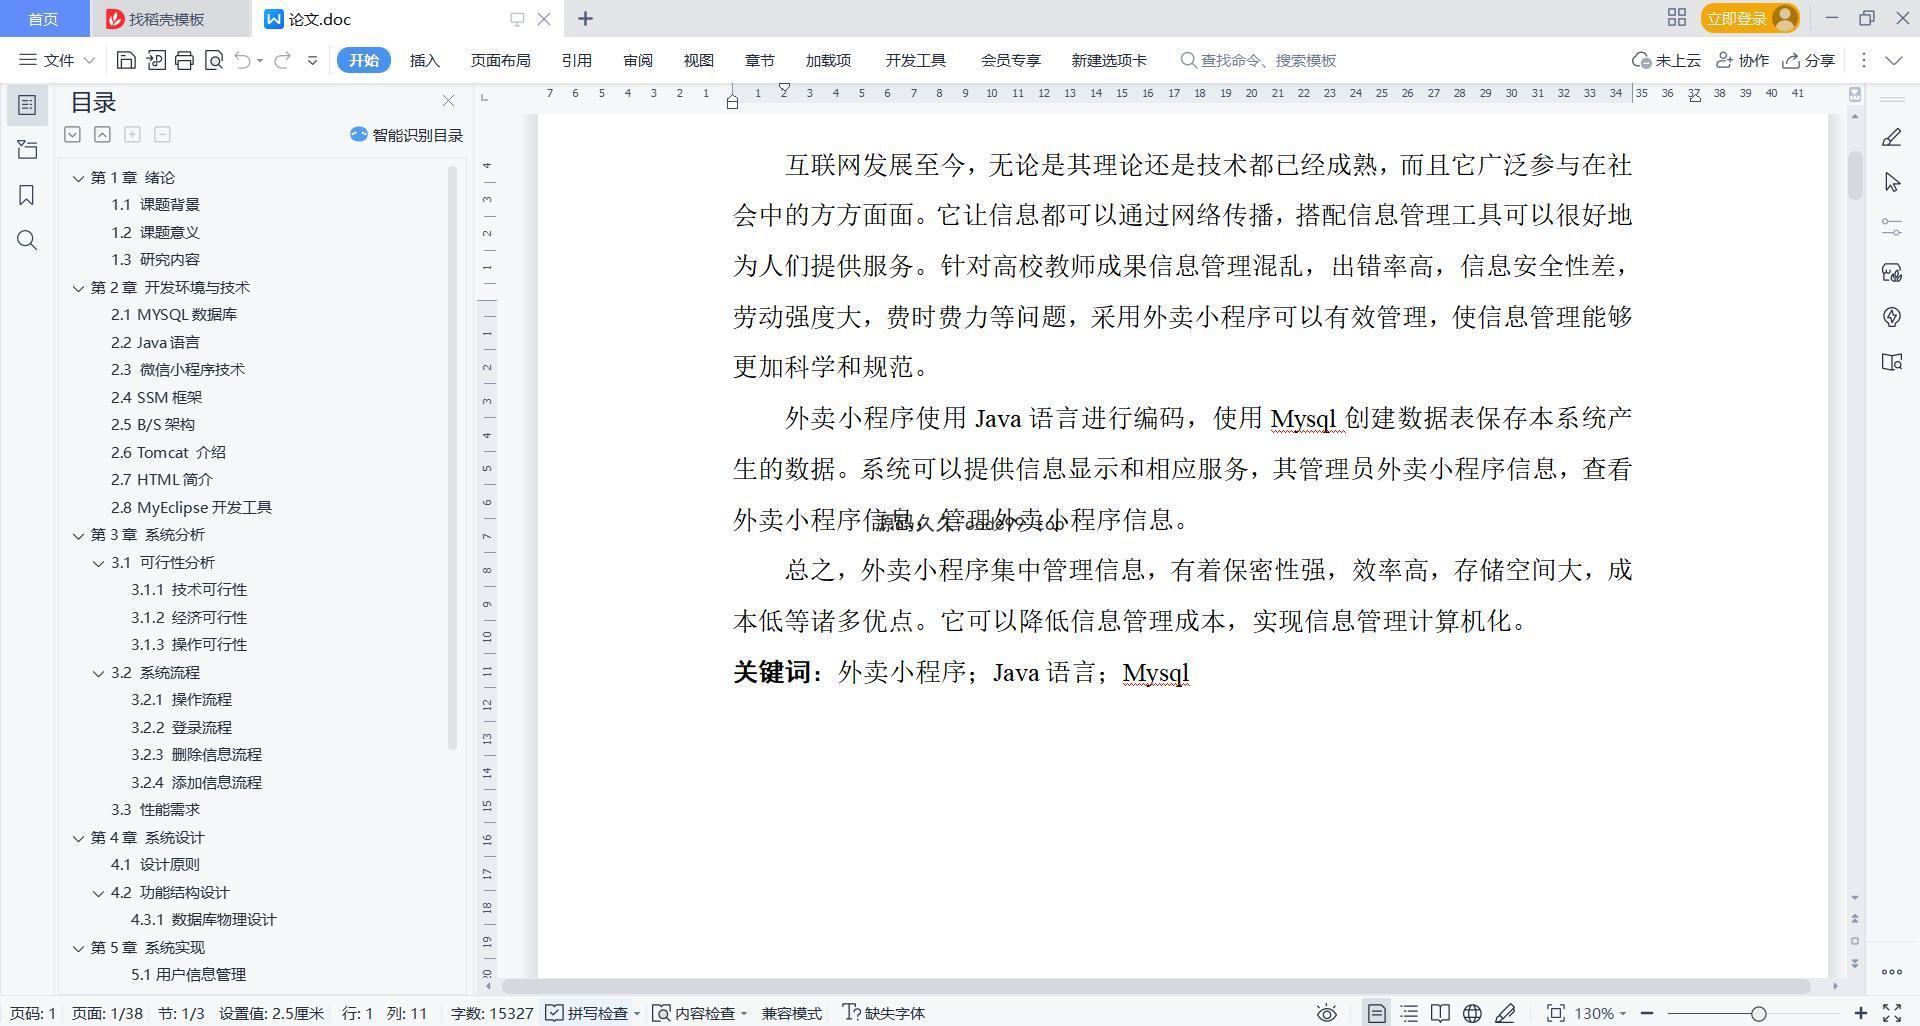Click the 协作 button
The width and height of the screenshot is (1920, 1026).
[1742, 60]
